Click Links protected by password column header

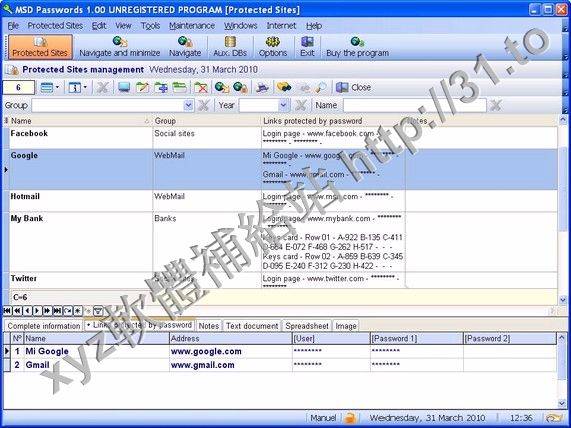point(333,121)
